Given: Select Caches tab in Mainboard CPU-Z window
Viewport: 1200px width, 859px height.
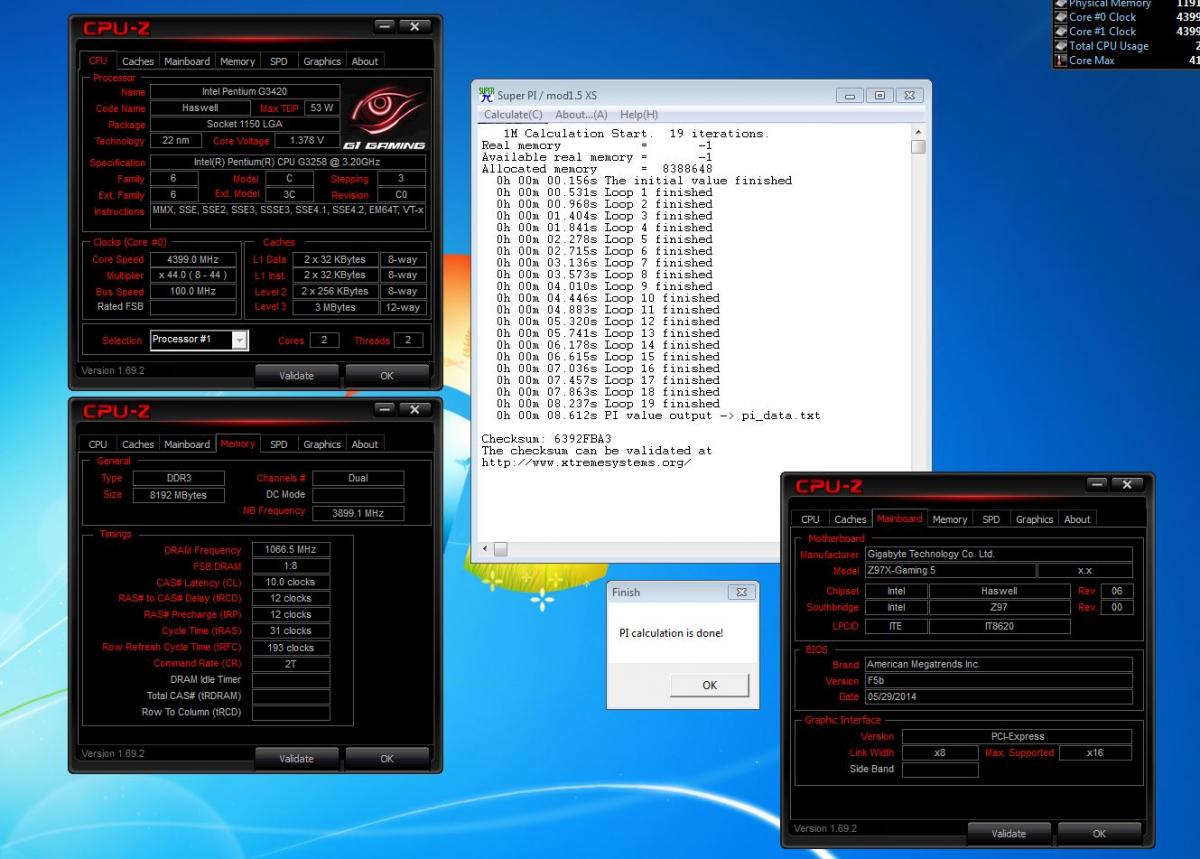Looking at the screenshot, I should click(850, 519).
